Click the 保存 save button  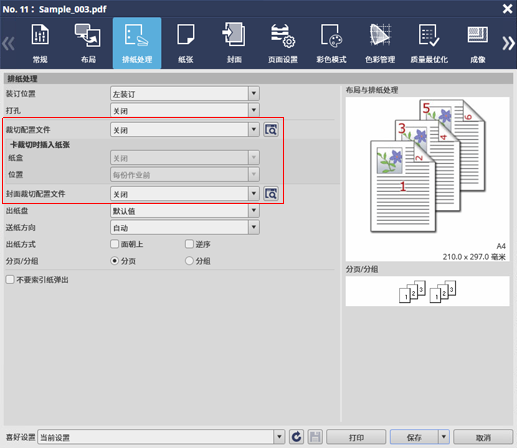tap(414, 437)
